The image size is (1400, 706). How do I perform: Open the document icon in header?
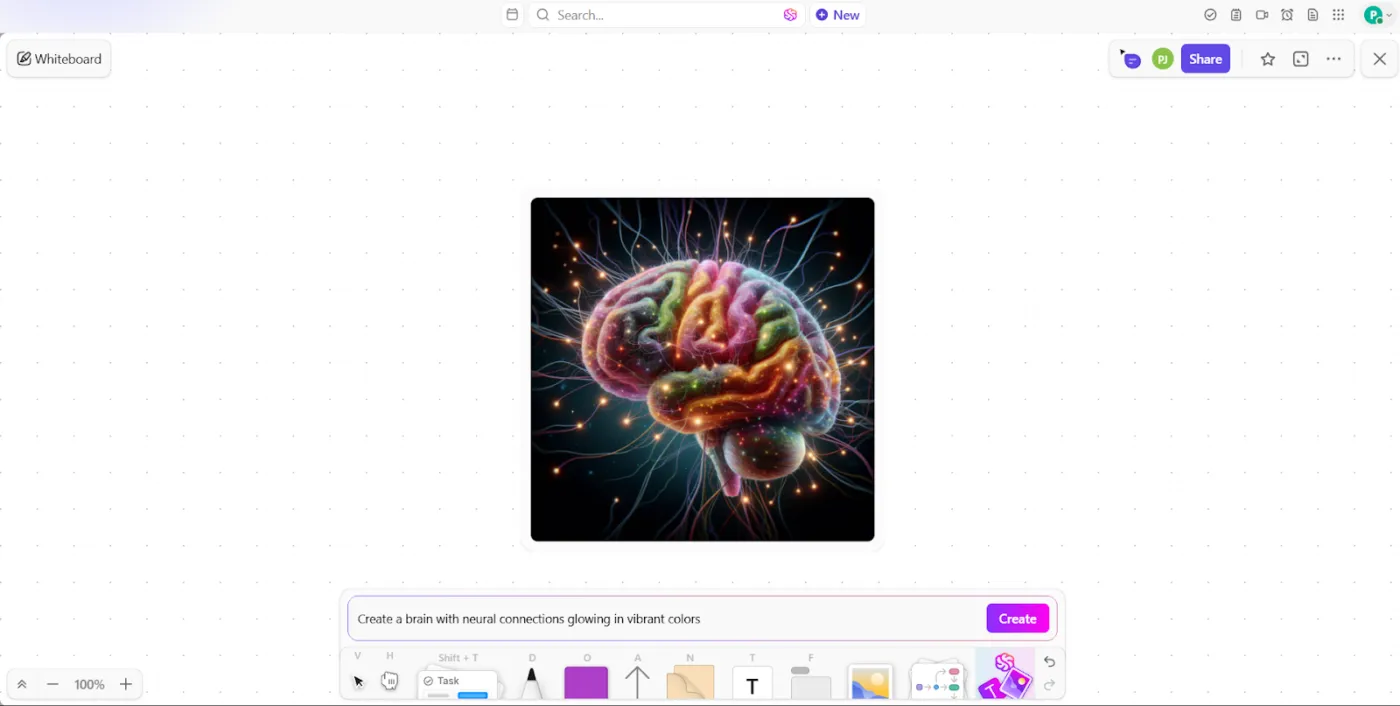(x=1313, y=15)
